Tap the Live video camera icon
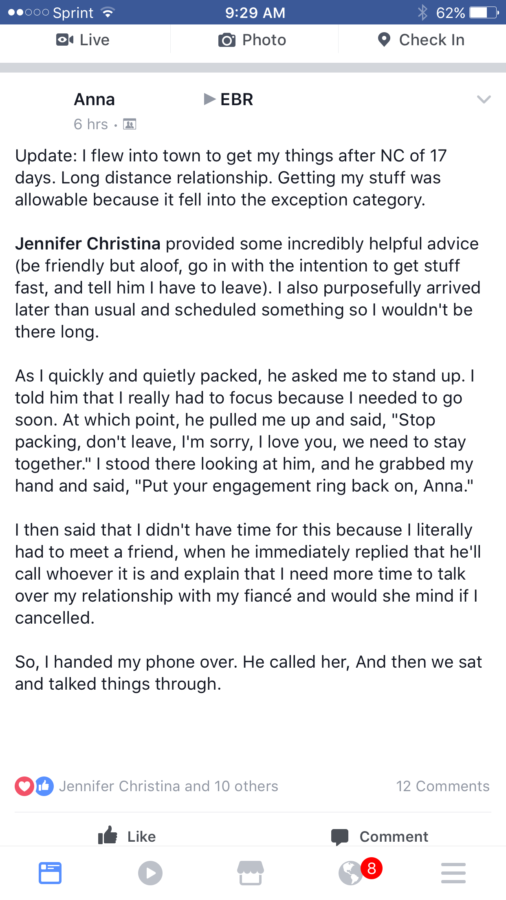The image size is (506, 900). click(x=64, y=40)
